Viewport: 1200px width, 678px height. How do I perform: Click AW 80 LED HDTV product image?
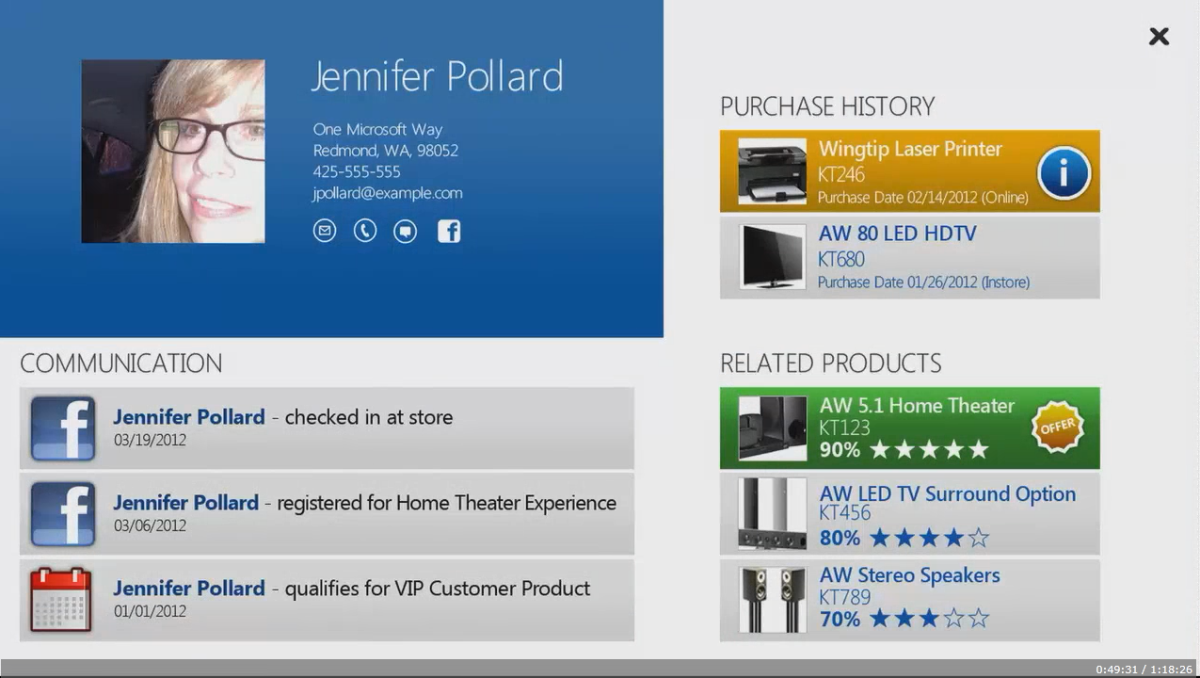[x=772, y=257]
